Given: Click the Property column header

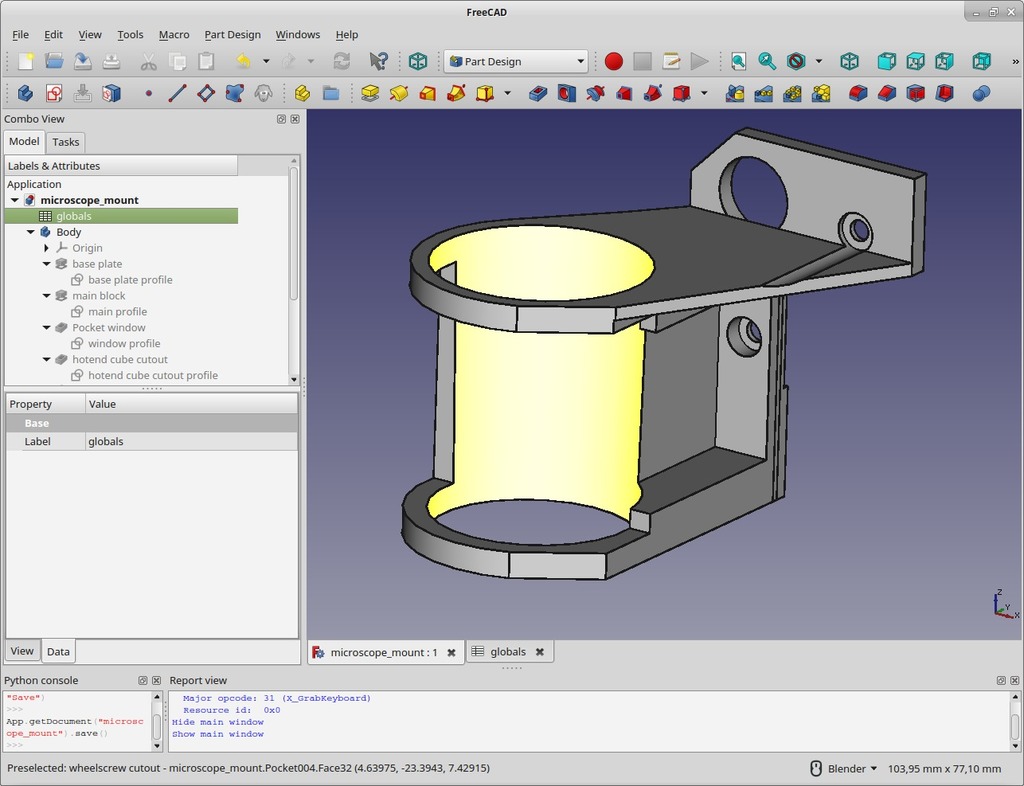Looking at the screenshot, I should pos(45,404).
